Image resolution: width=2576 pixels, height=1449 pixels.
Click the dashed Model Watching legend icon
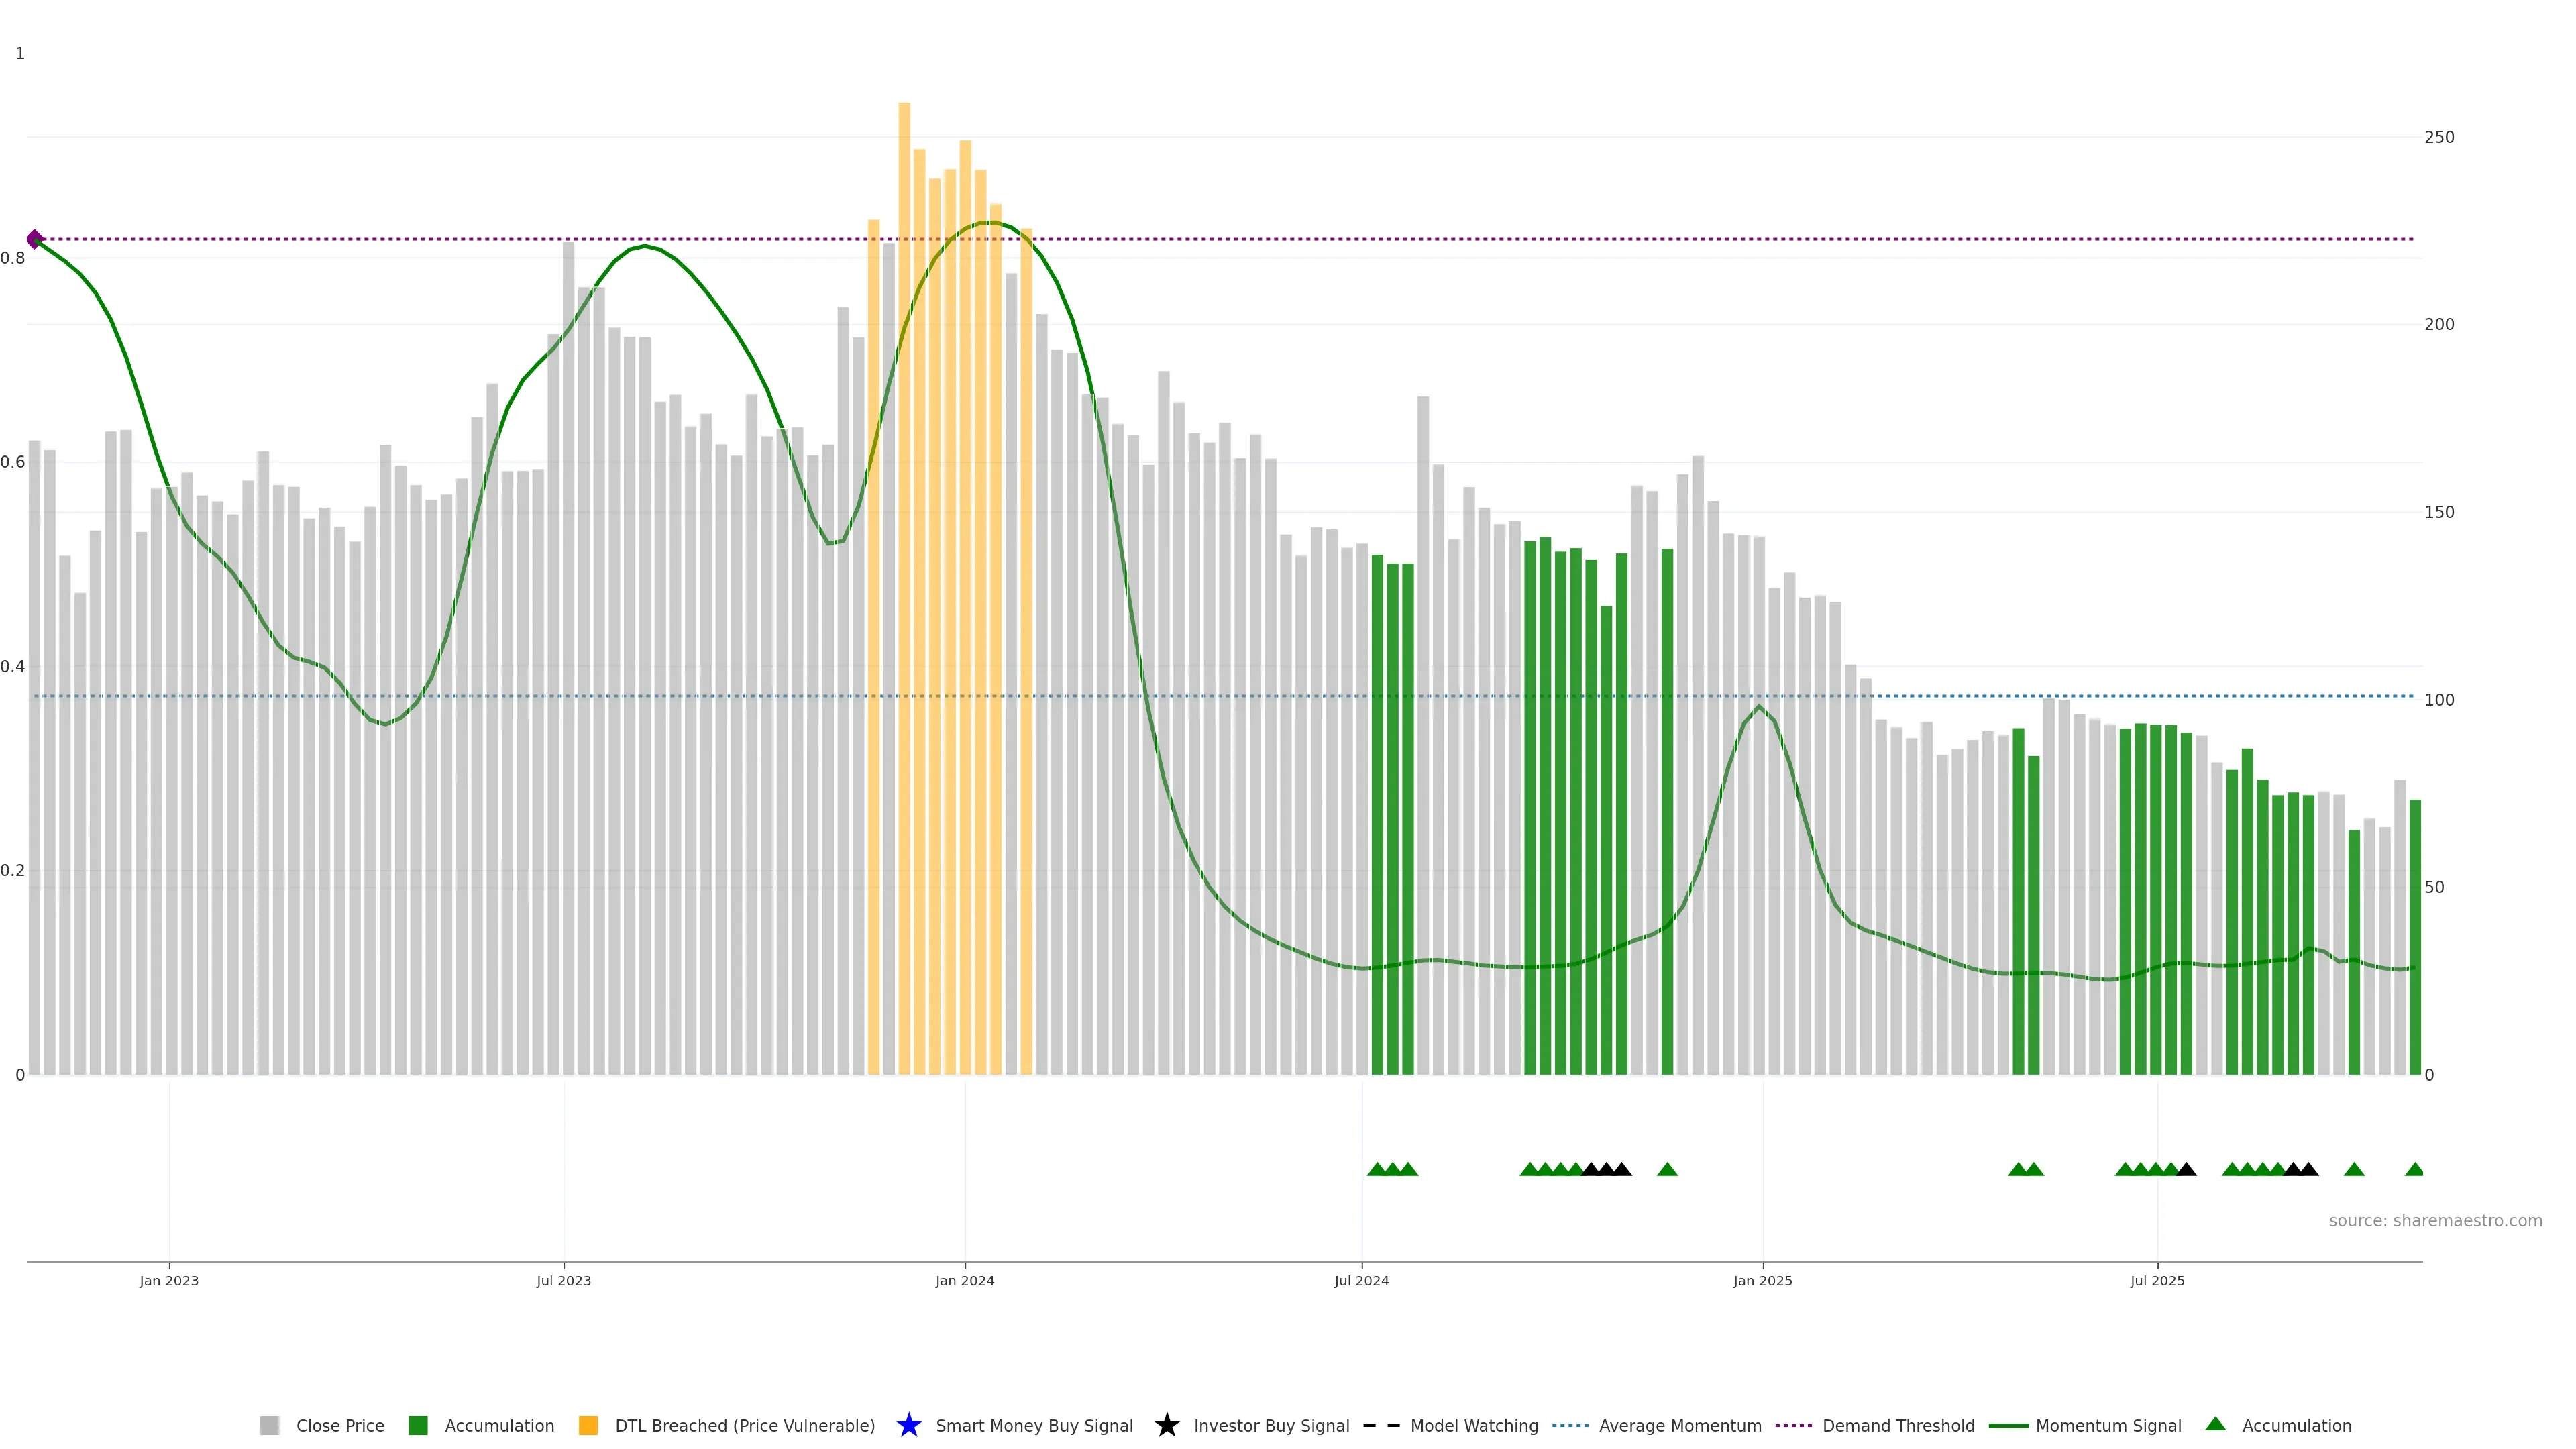click(x=1381, y=1425)
